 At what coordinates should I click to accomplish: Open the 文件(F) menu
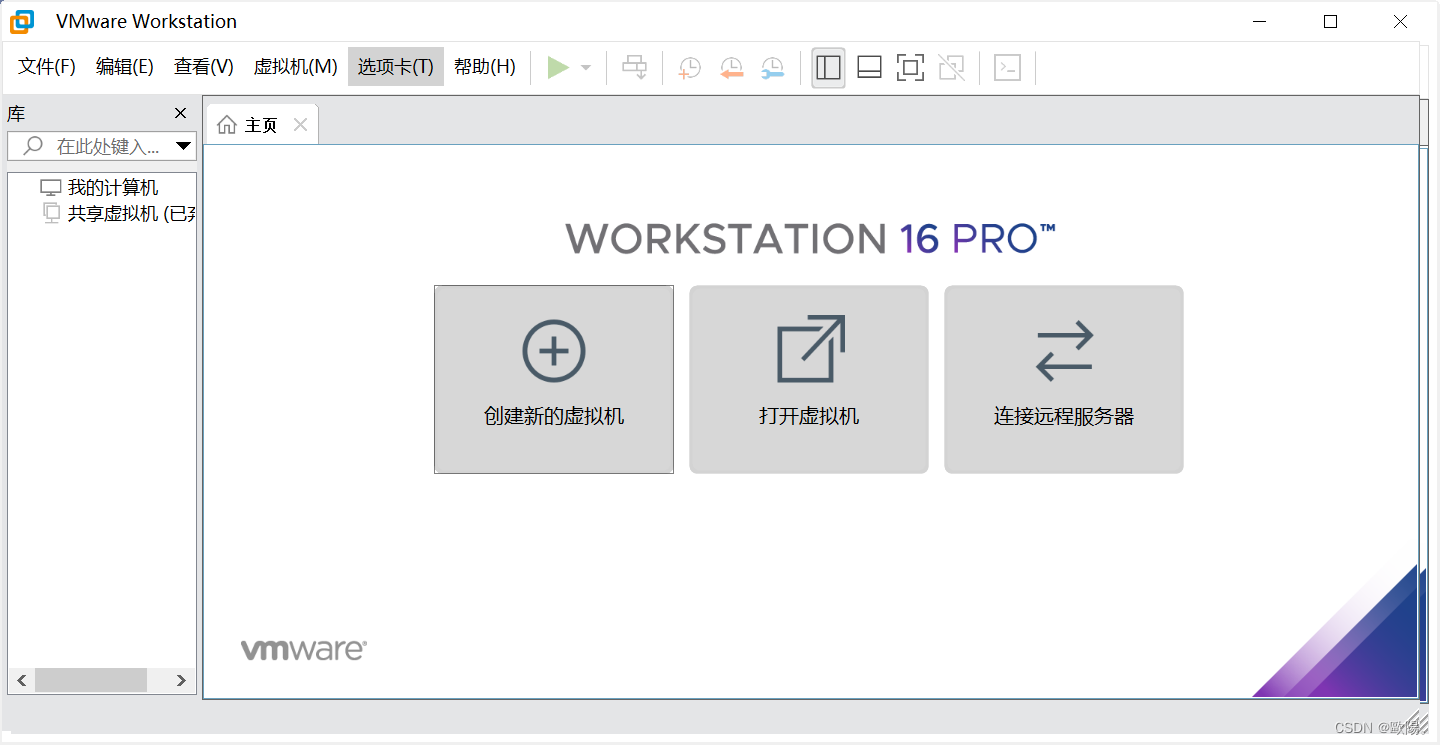click(47, 67)
